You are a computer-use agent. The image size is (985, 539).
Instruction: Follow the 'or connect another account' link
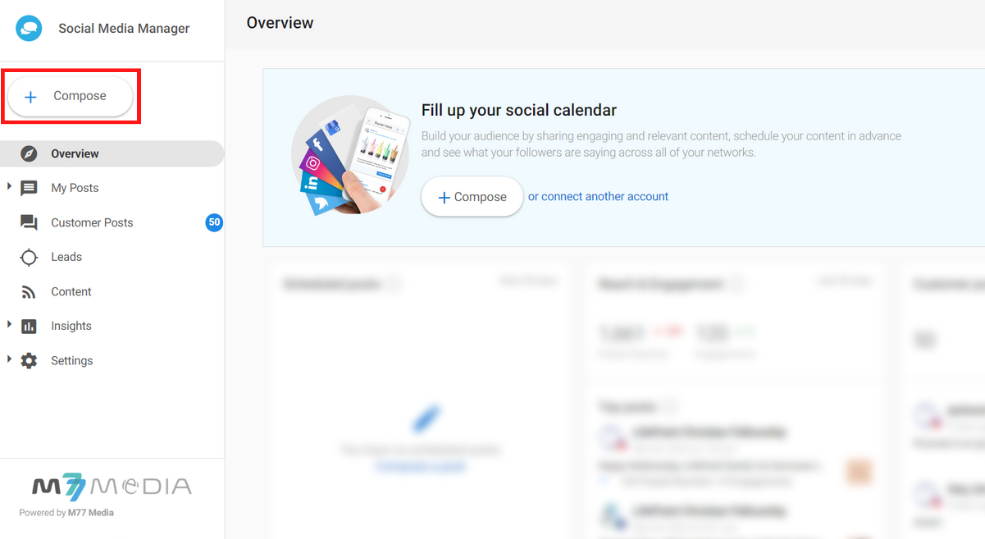tap(598, 197)
